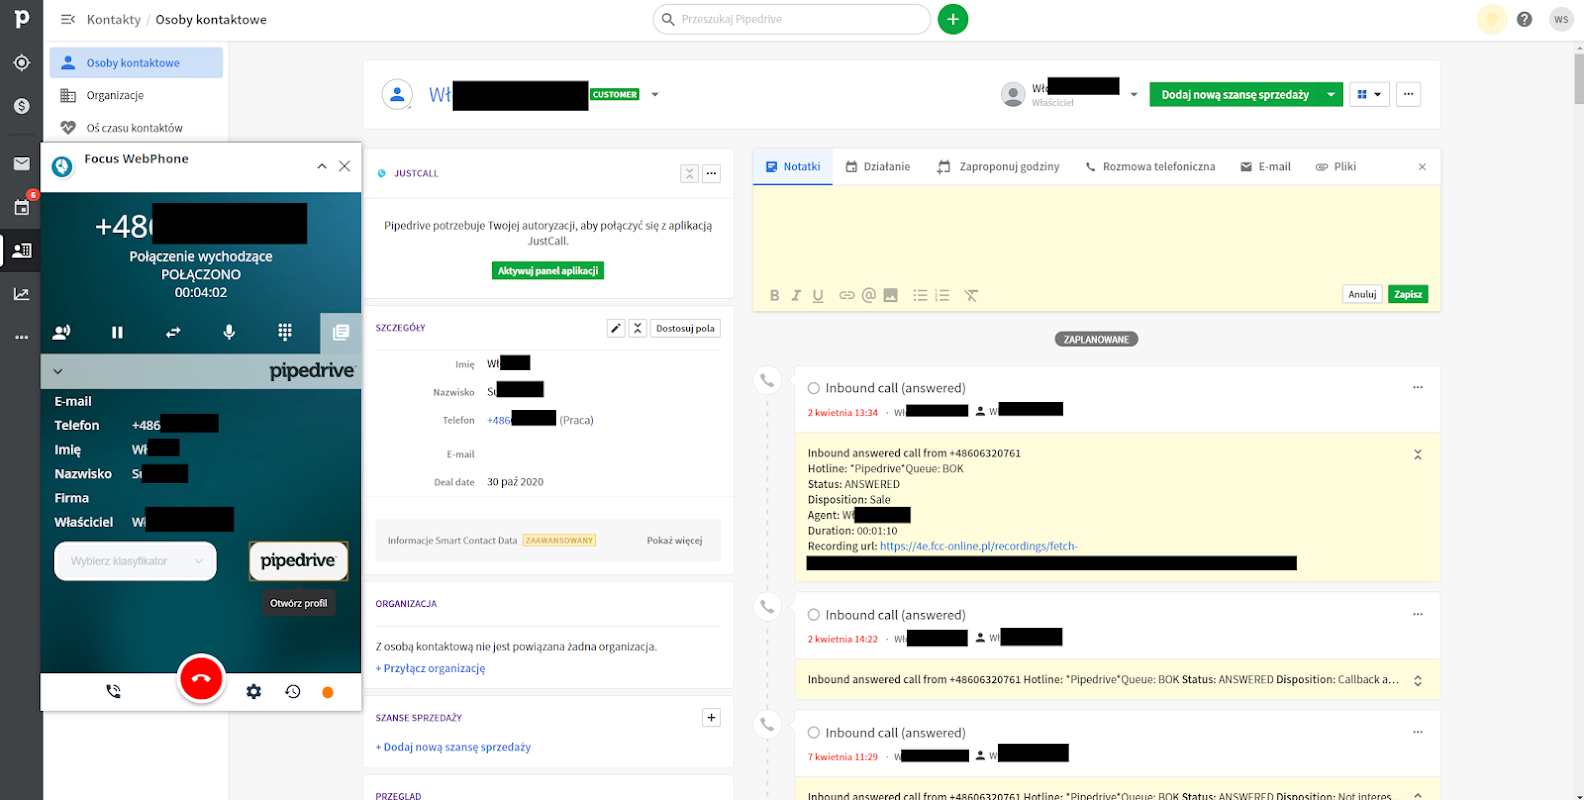Image resolution: width=1584 pixels, height=800 pixels.
Task: Mute the microphone in WebPhone
Action: click(x=229, y=332)
